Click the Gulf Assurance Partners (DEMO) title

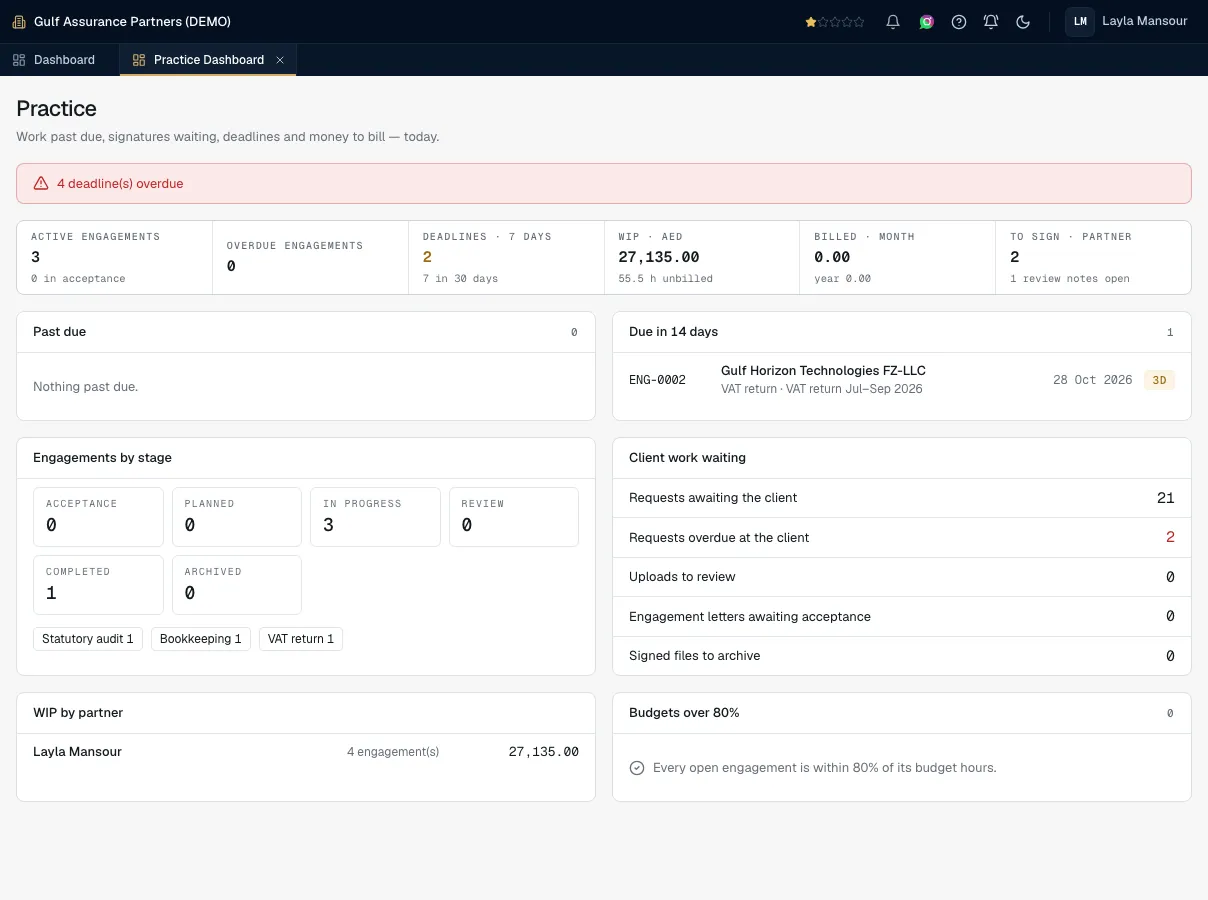coord(132,21)
